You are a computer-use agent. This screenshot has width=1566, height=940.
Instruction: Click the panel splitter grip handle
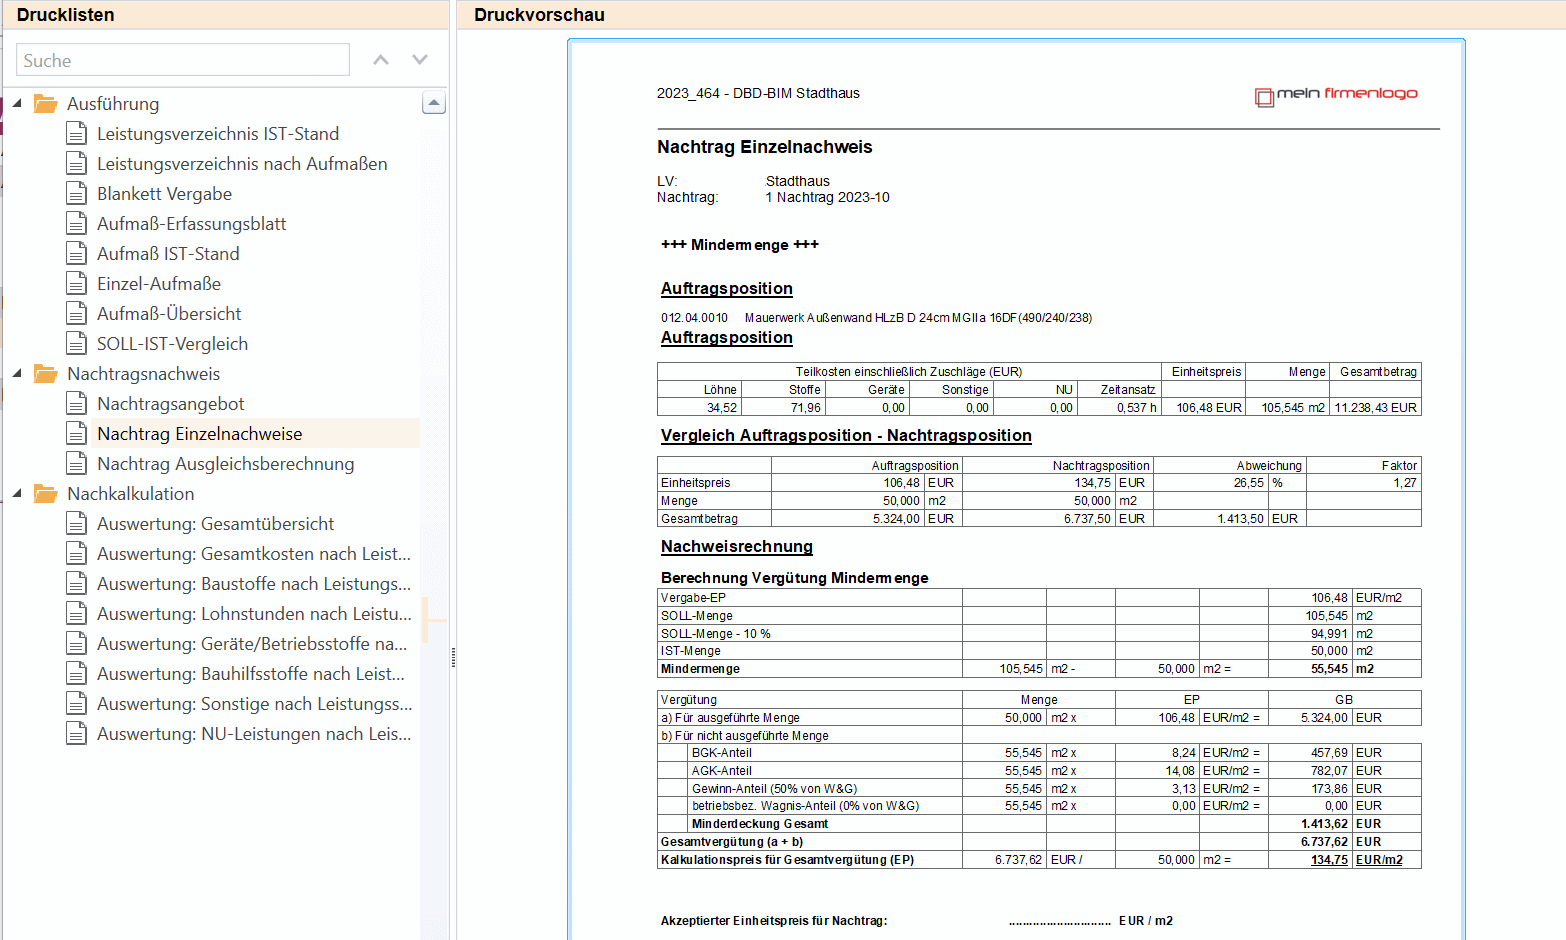pyautogui.click(x=453, y=657)
